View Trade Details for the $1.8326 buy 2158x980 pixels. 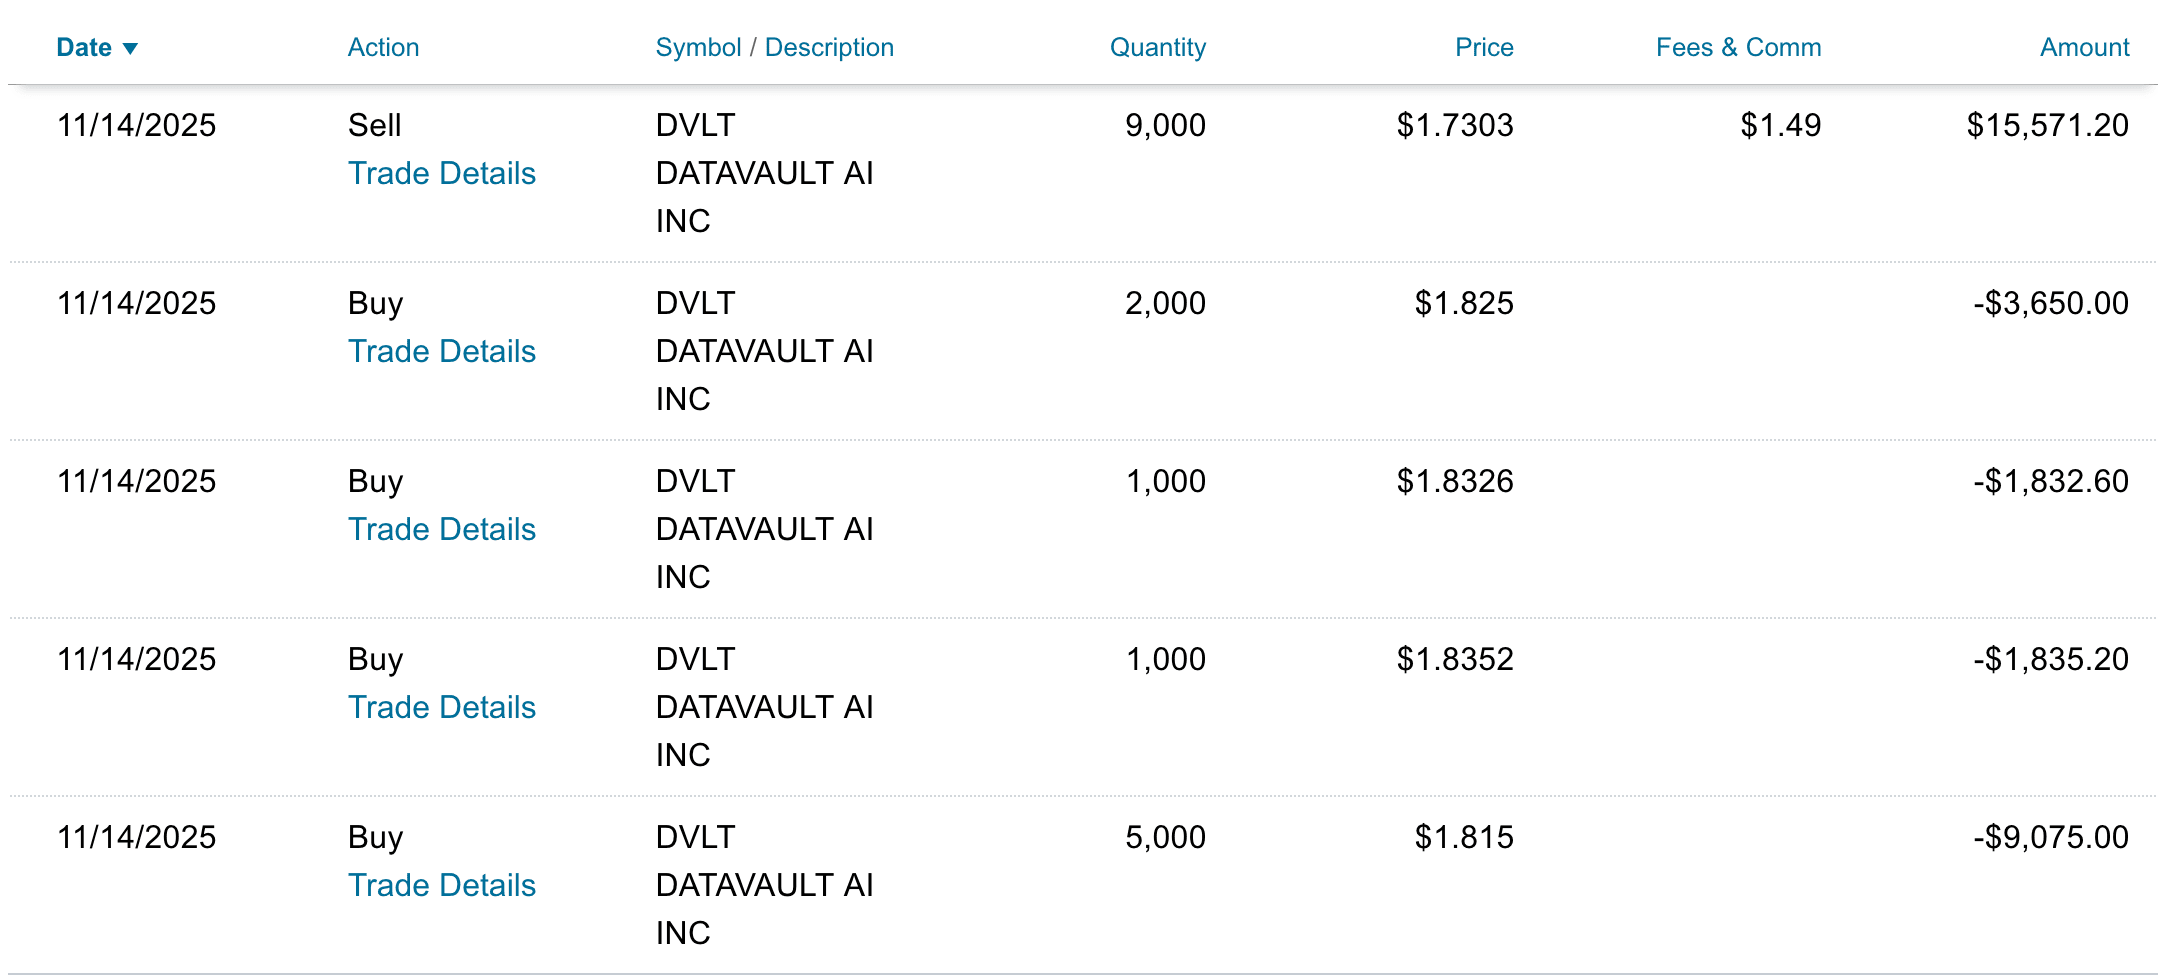tap(442, 530)
